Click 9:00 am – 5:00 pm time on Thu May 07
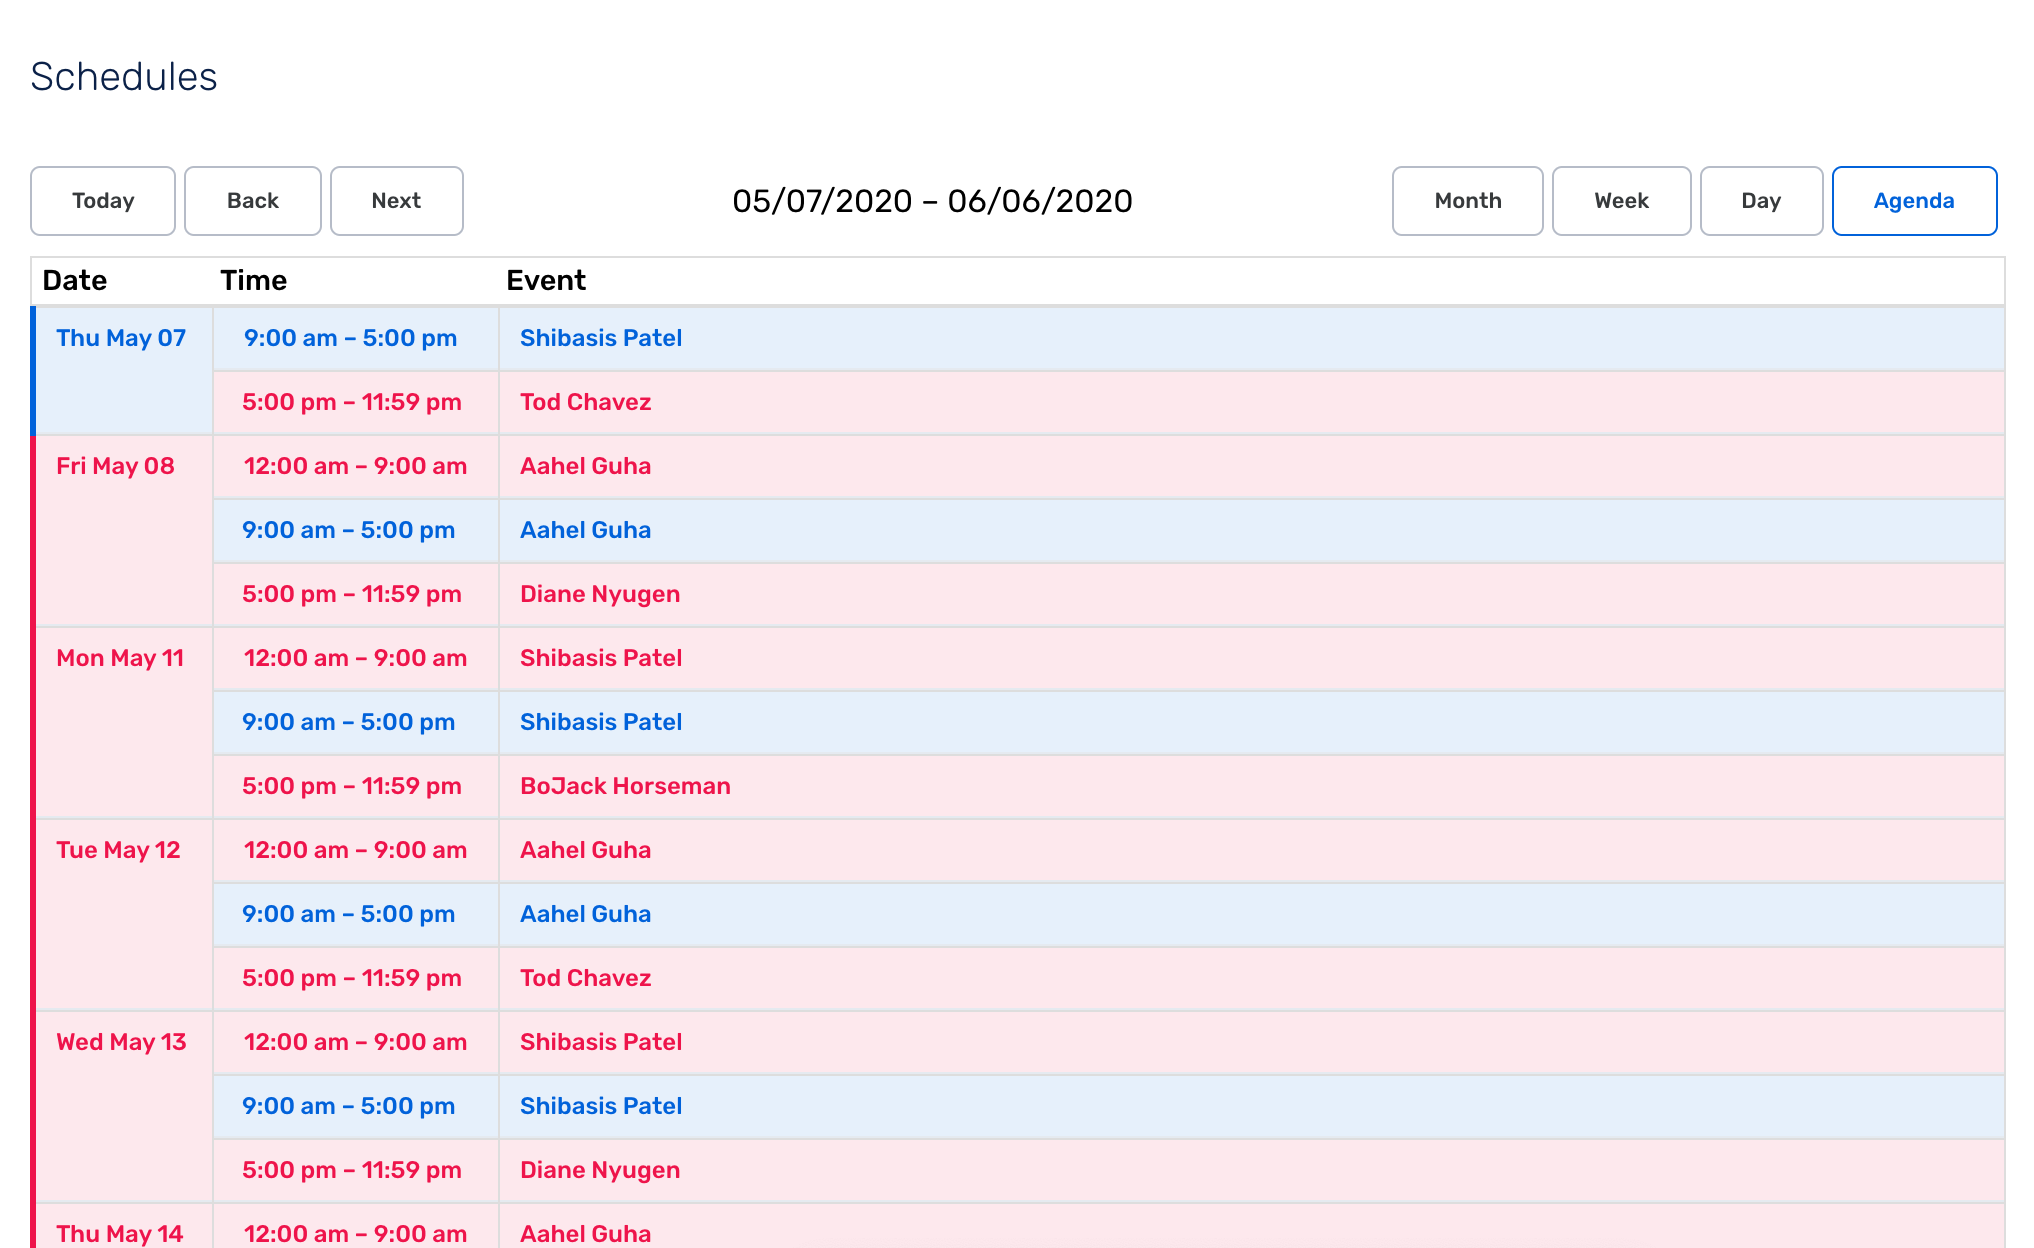Image resolution: width=2034 pixels, height=1248 pixels. coord(356,338)
